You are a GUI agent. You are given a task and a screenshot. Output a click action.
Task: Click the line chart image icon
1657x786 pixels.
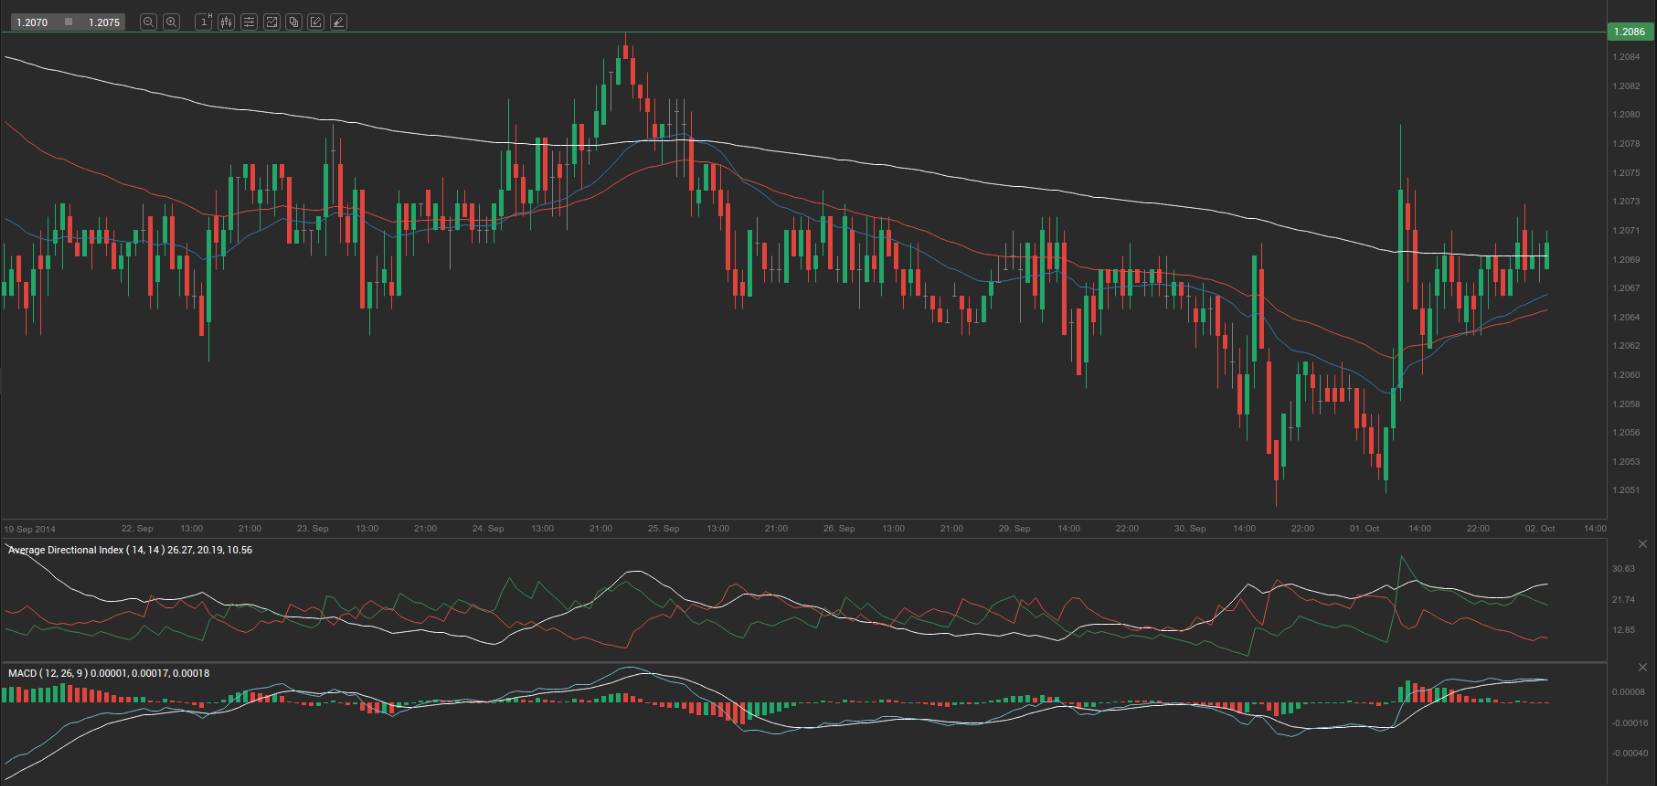click(x=271, y=22)
